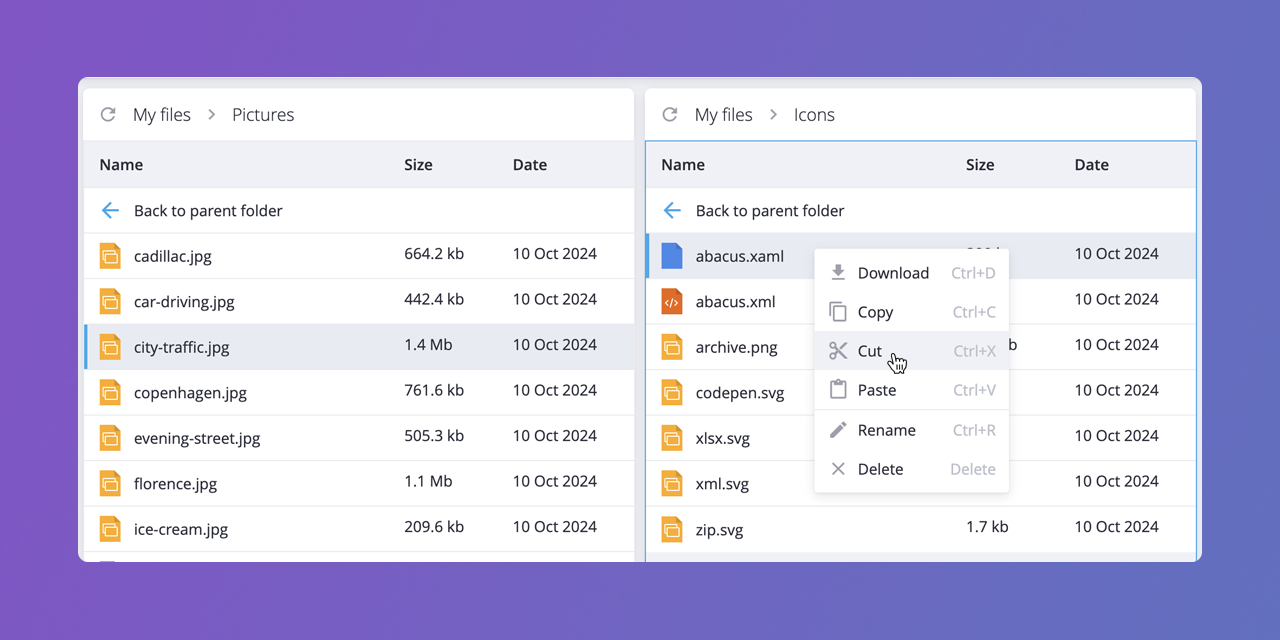Select file name archive.png

737,347
